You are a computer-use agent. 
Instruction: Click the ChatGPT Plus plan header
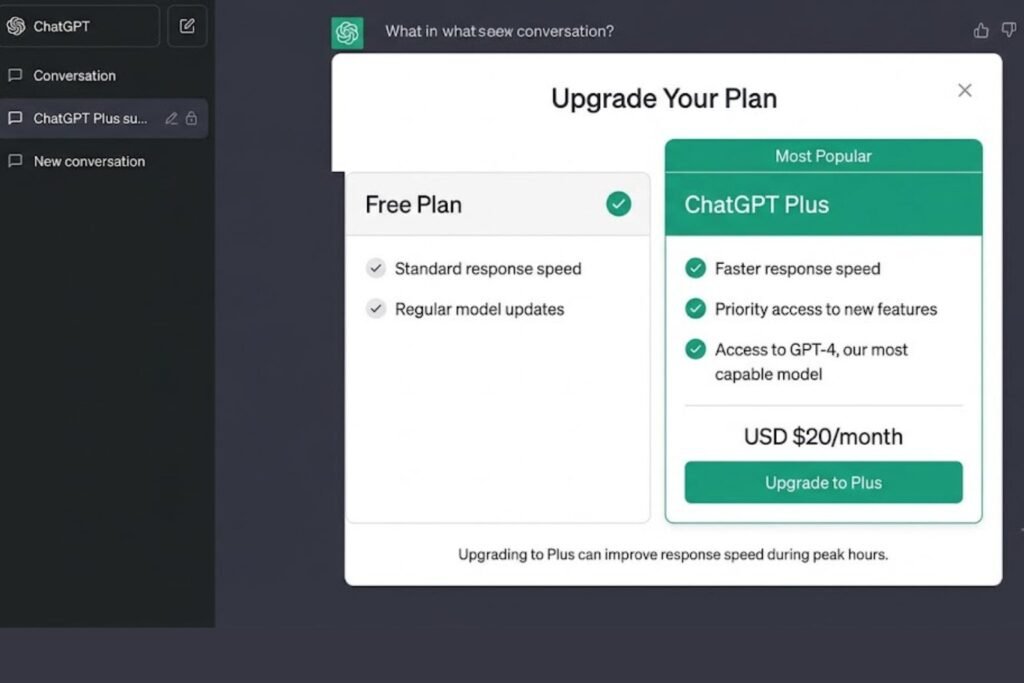pos(824,204)
